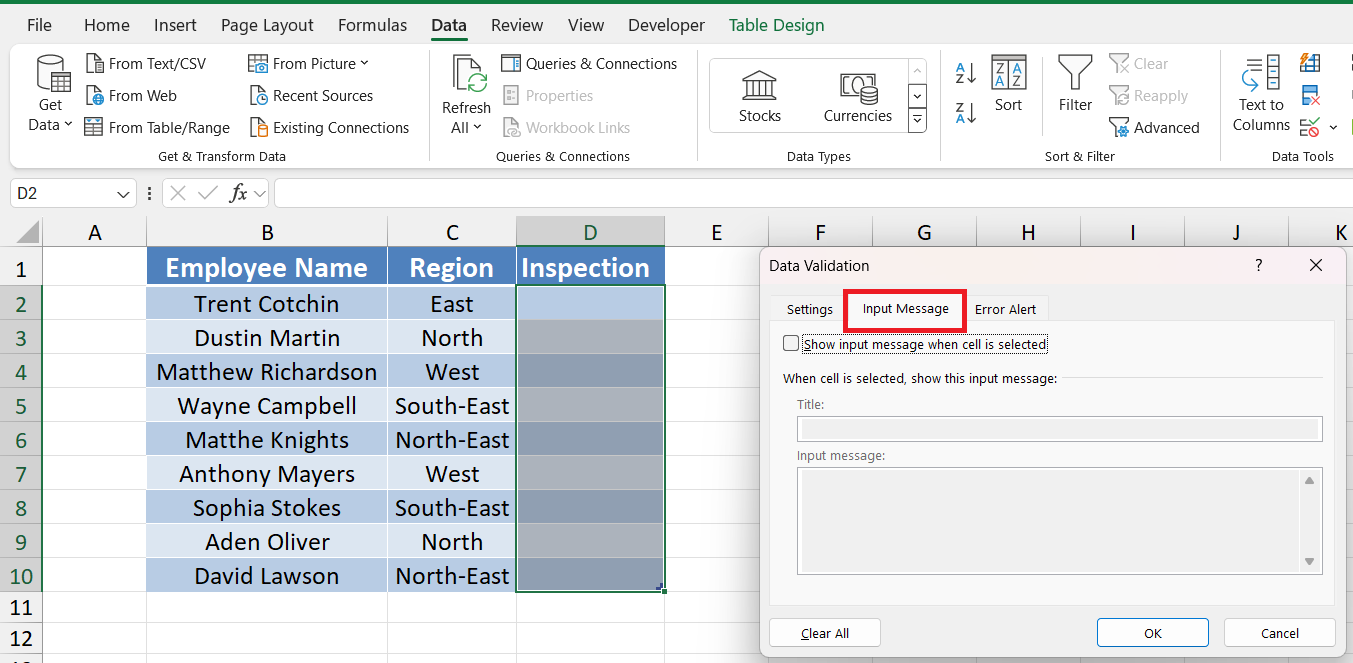The image size is (1353, 663).
Task: Select column A header
Action: (95, 233)
